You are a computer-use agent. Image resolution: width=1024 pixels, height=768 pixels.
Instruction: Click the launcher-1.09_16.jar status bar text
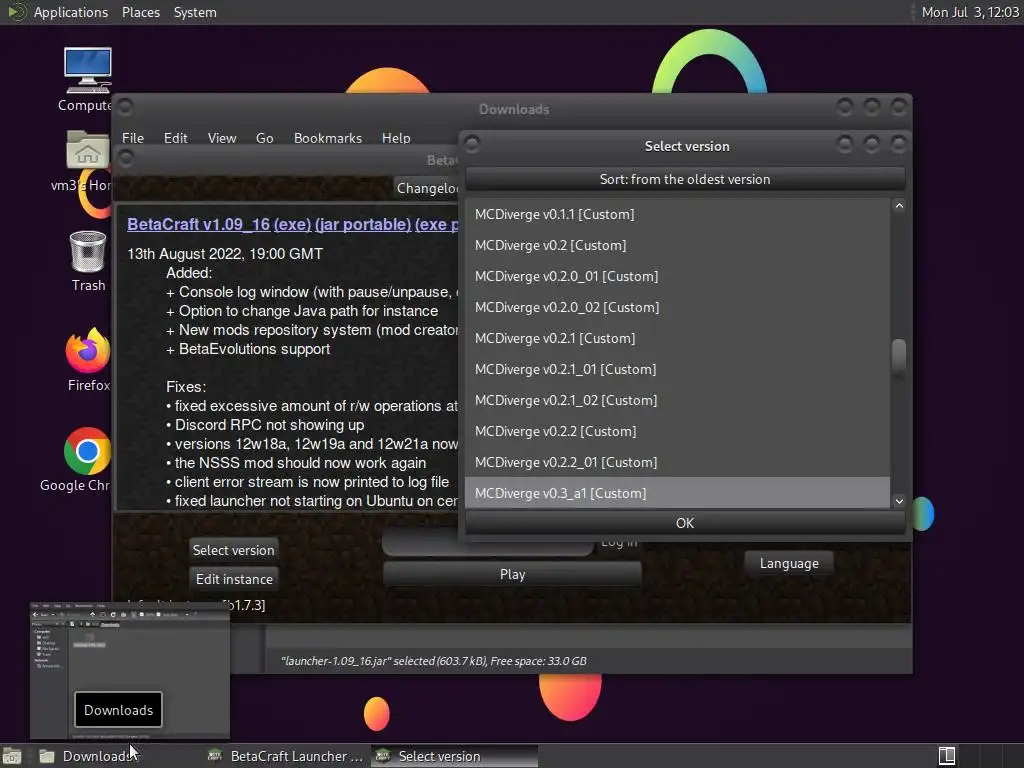[434, 661]
